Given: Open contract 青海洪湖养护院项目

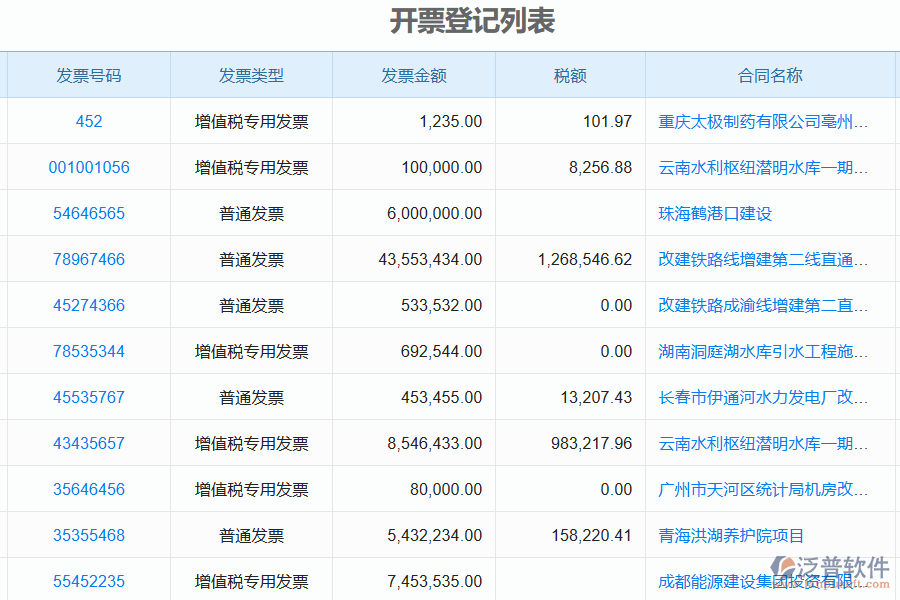Looking at the screenshot, I should click(x=727, y=535).
